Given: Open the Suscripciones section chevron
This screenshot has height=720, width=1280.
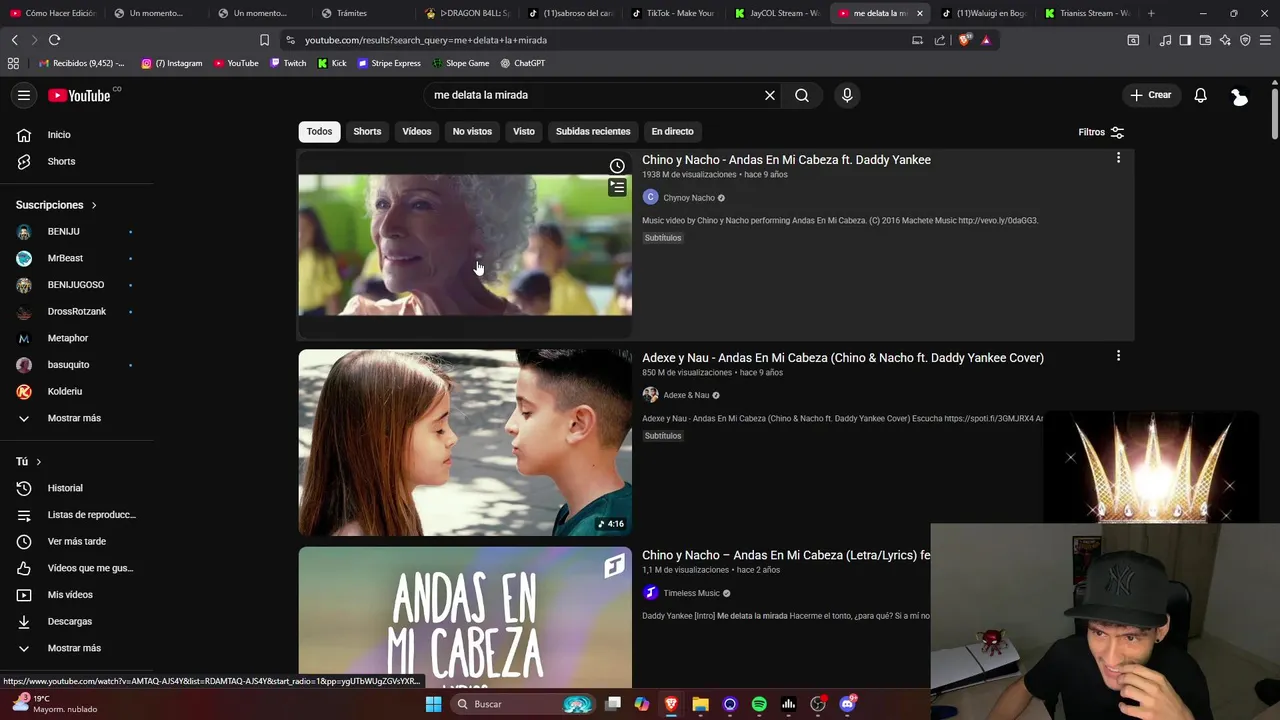Looking at the screenshot, I should tap(94, 205).
